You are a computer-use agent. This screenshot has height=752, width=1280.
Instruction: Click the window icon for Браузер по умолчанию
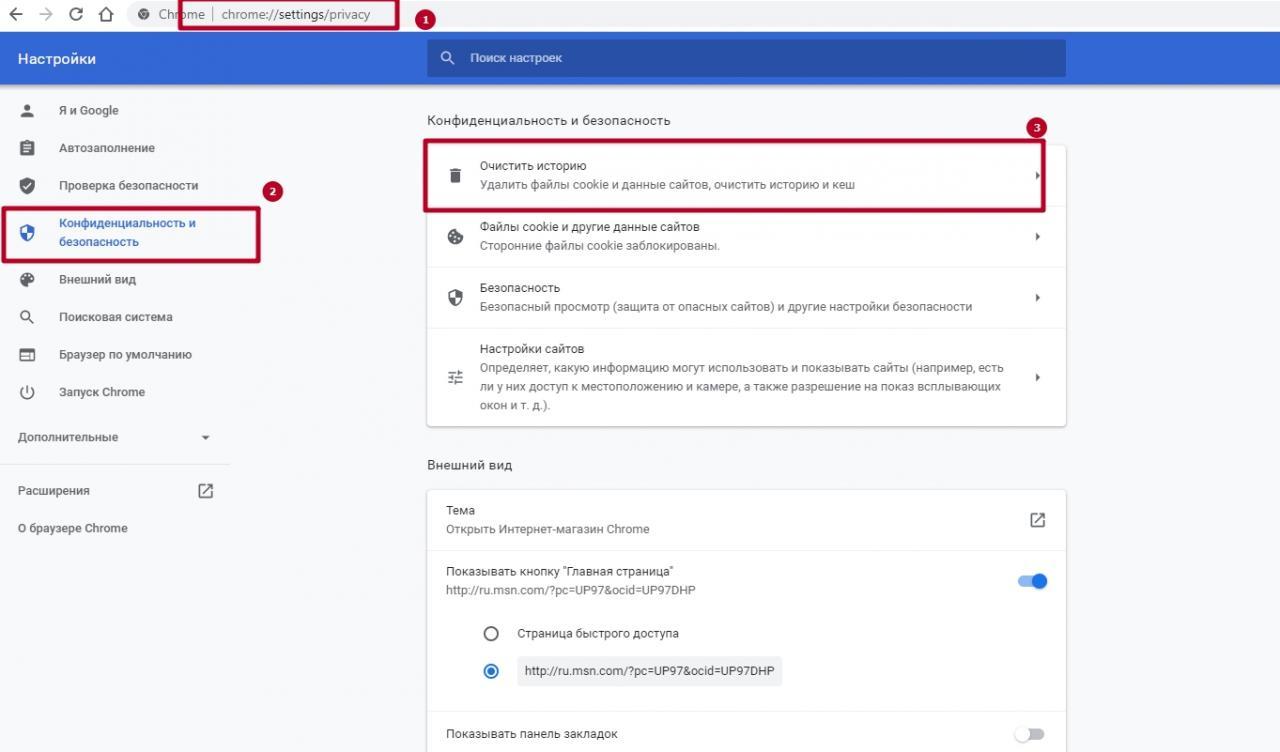click(27, 355)
